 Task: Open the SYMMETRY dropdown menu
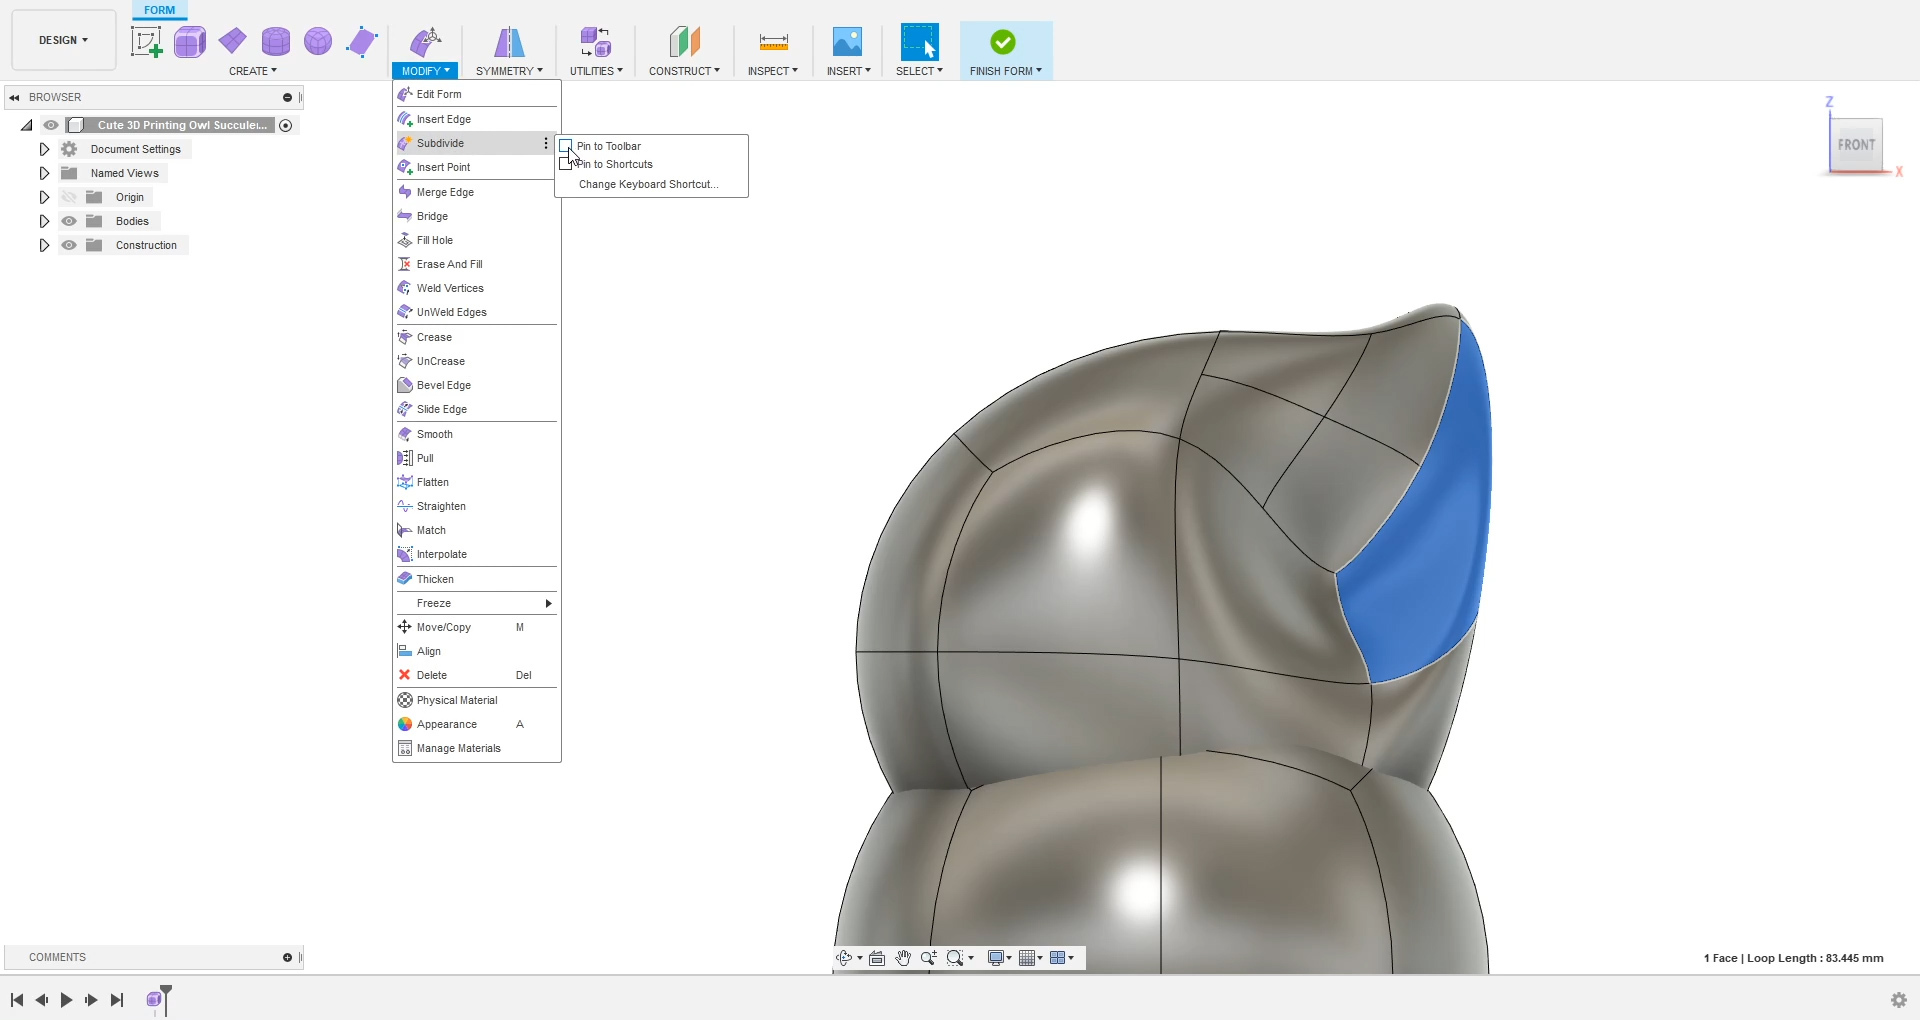(x=509, y=71)
